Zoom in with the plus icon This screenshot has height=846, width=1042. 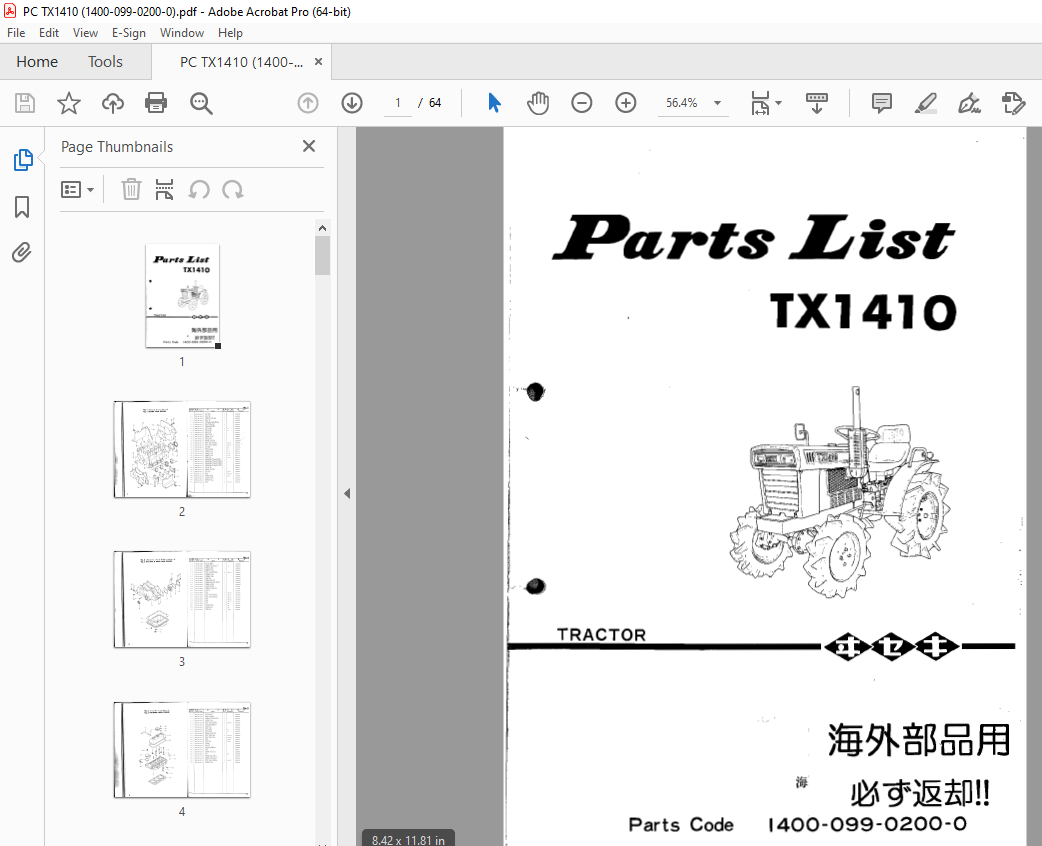625,103
